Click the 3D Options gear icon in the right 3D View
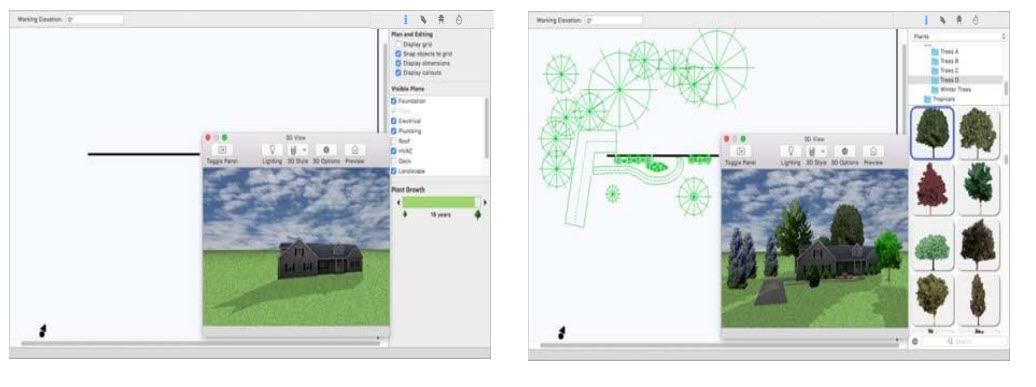The height and width of the screenshot is (387, 1036). pyautogui.click(x=844, y=151)
